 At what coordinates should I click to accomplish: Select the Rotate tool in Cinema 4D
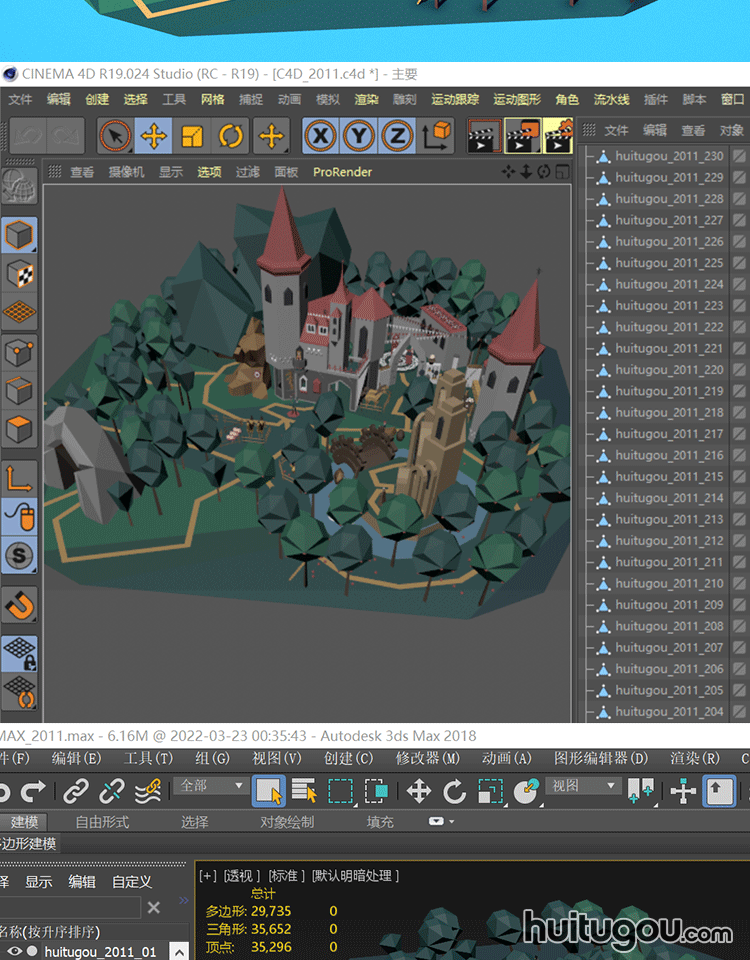[x=231, y=135]
